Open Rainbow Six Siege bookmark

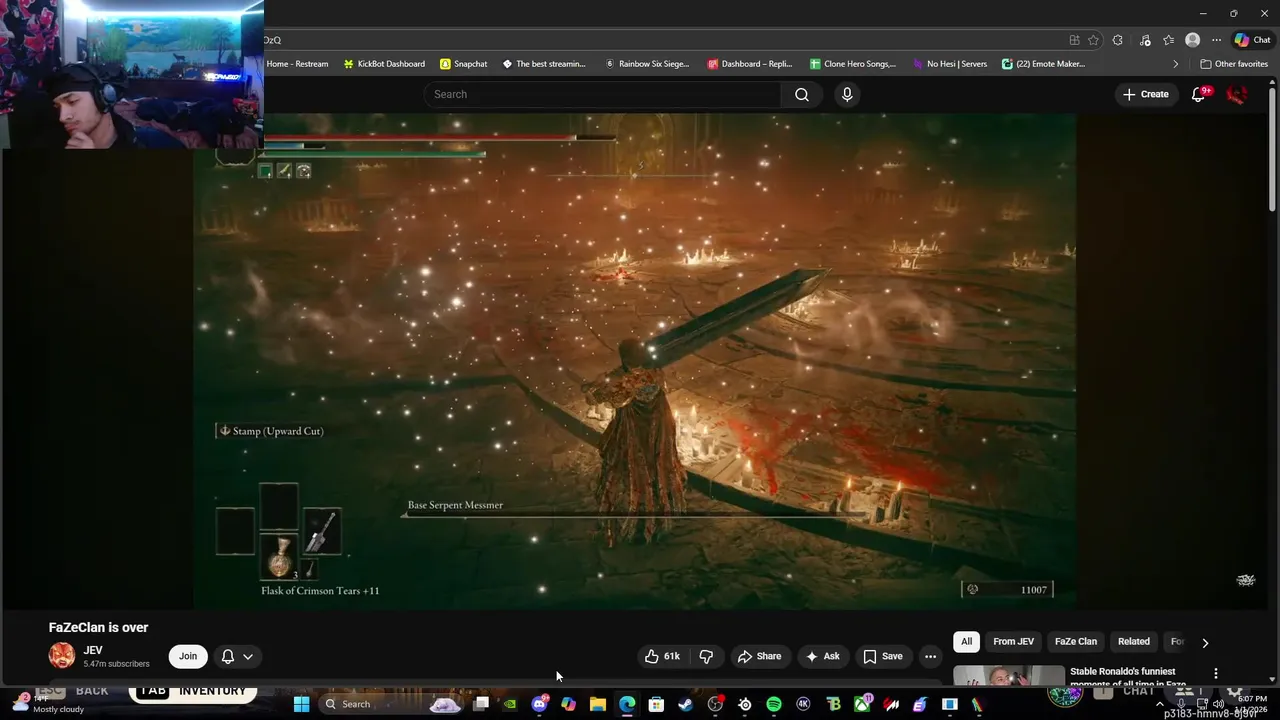coord(647,64)
